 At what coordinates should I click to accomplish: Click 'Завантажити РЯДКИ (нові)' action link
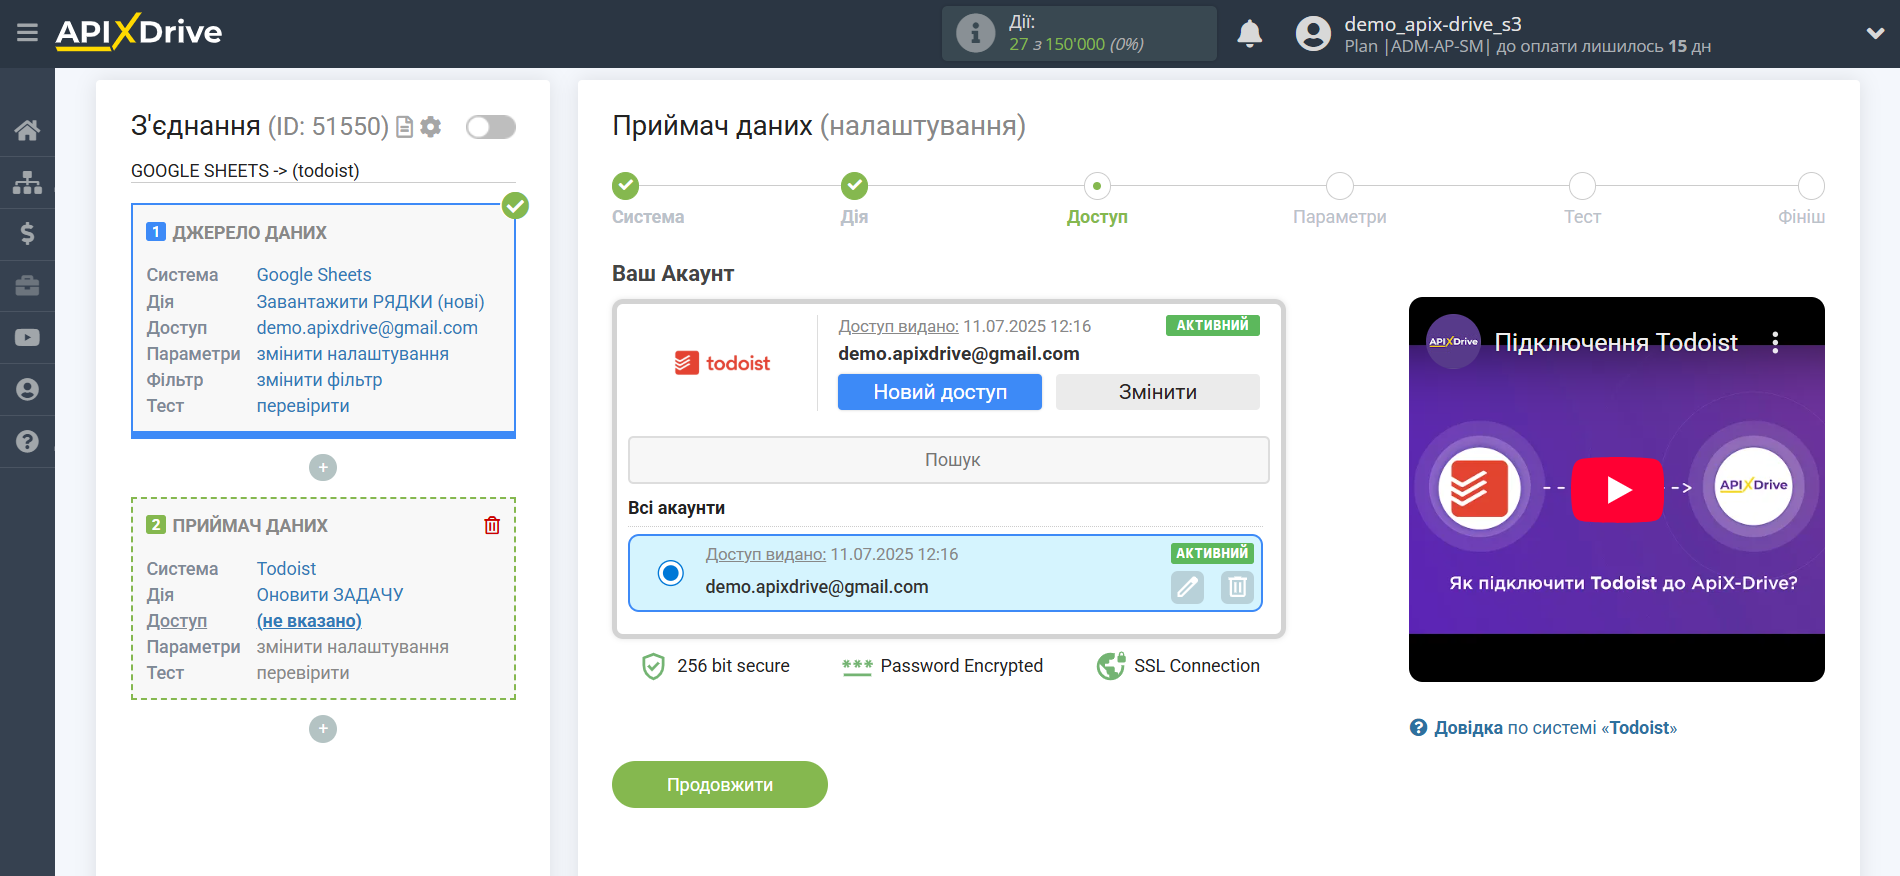pos(371,302)
